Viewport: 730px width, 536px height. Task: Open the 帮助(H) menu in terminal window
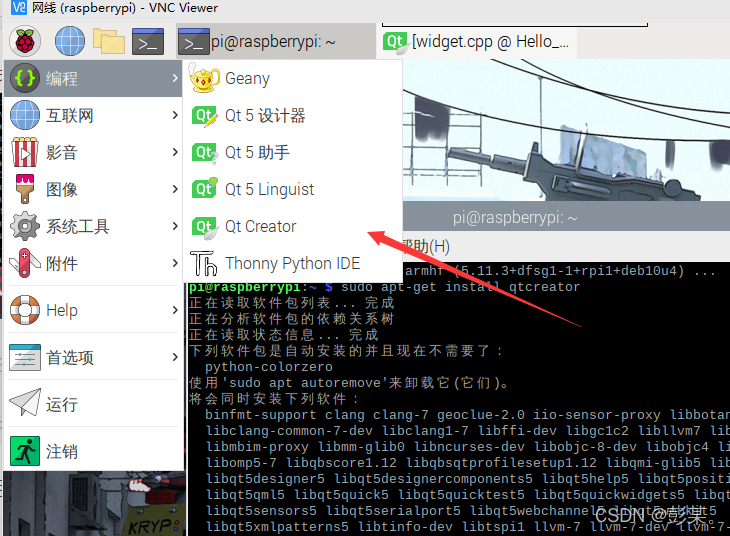[x=426, y=246]
